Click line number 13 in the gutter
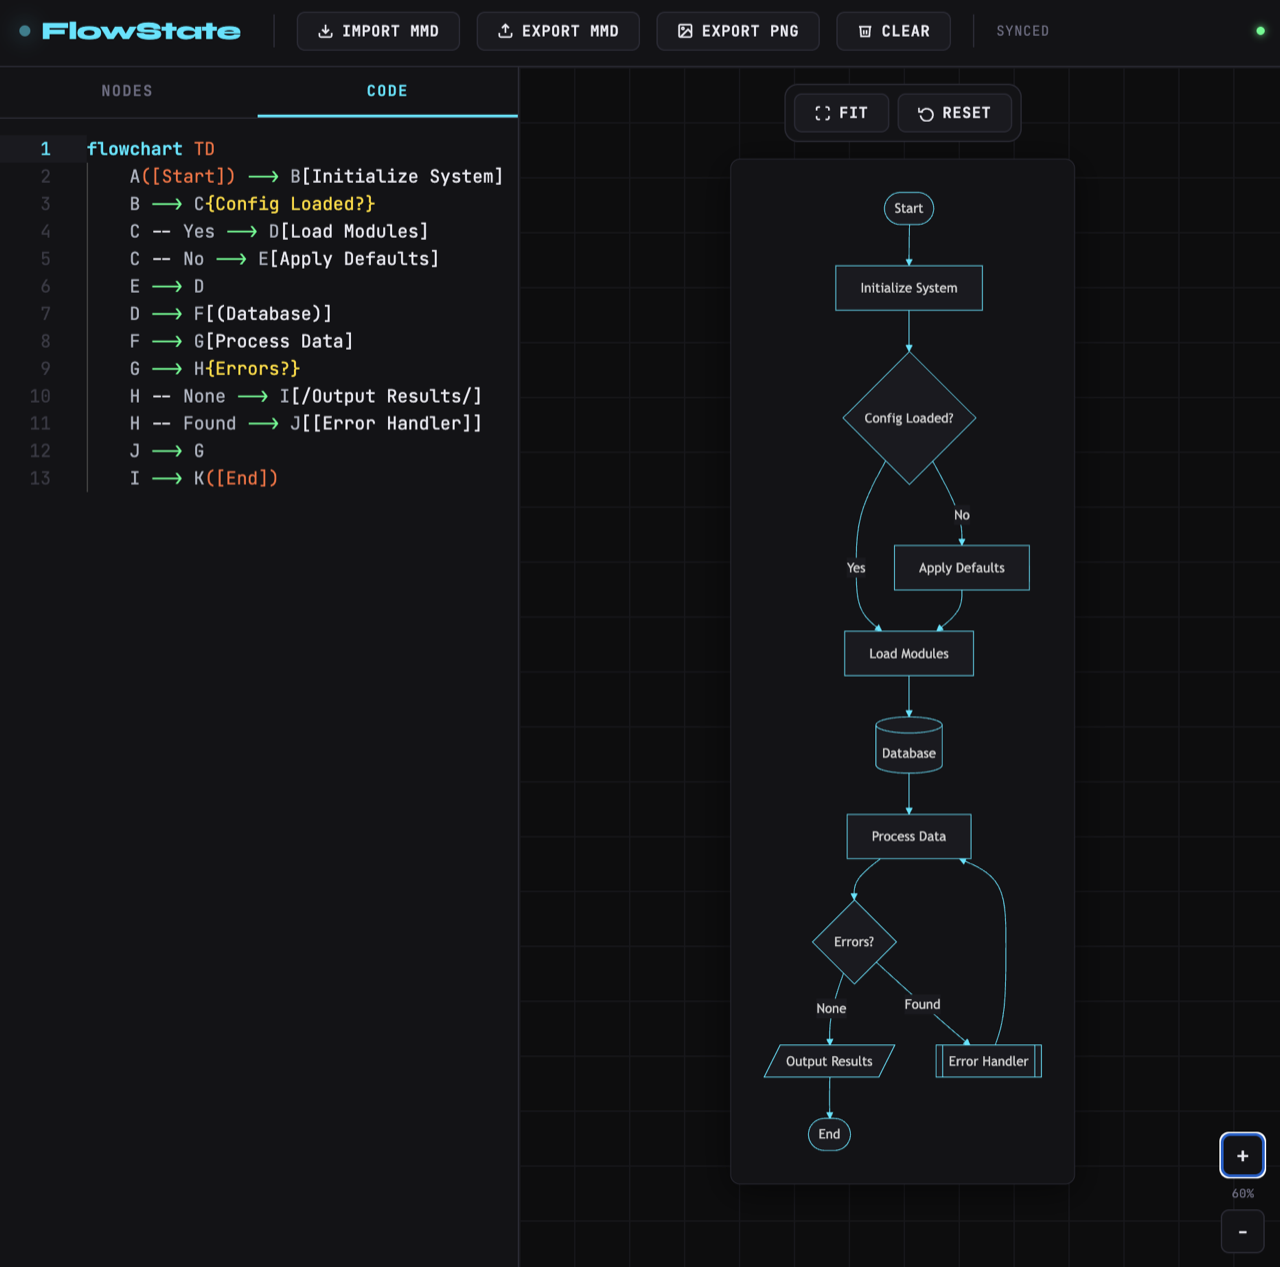Screen dimensions: 1280x1267 click(x=40, y=479)
